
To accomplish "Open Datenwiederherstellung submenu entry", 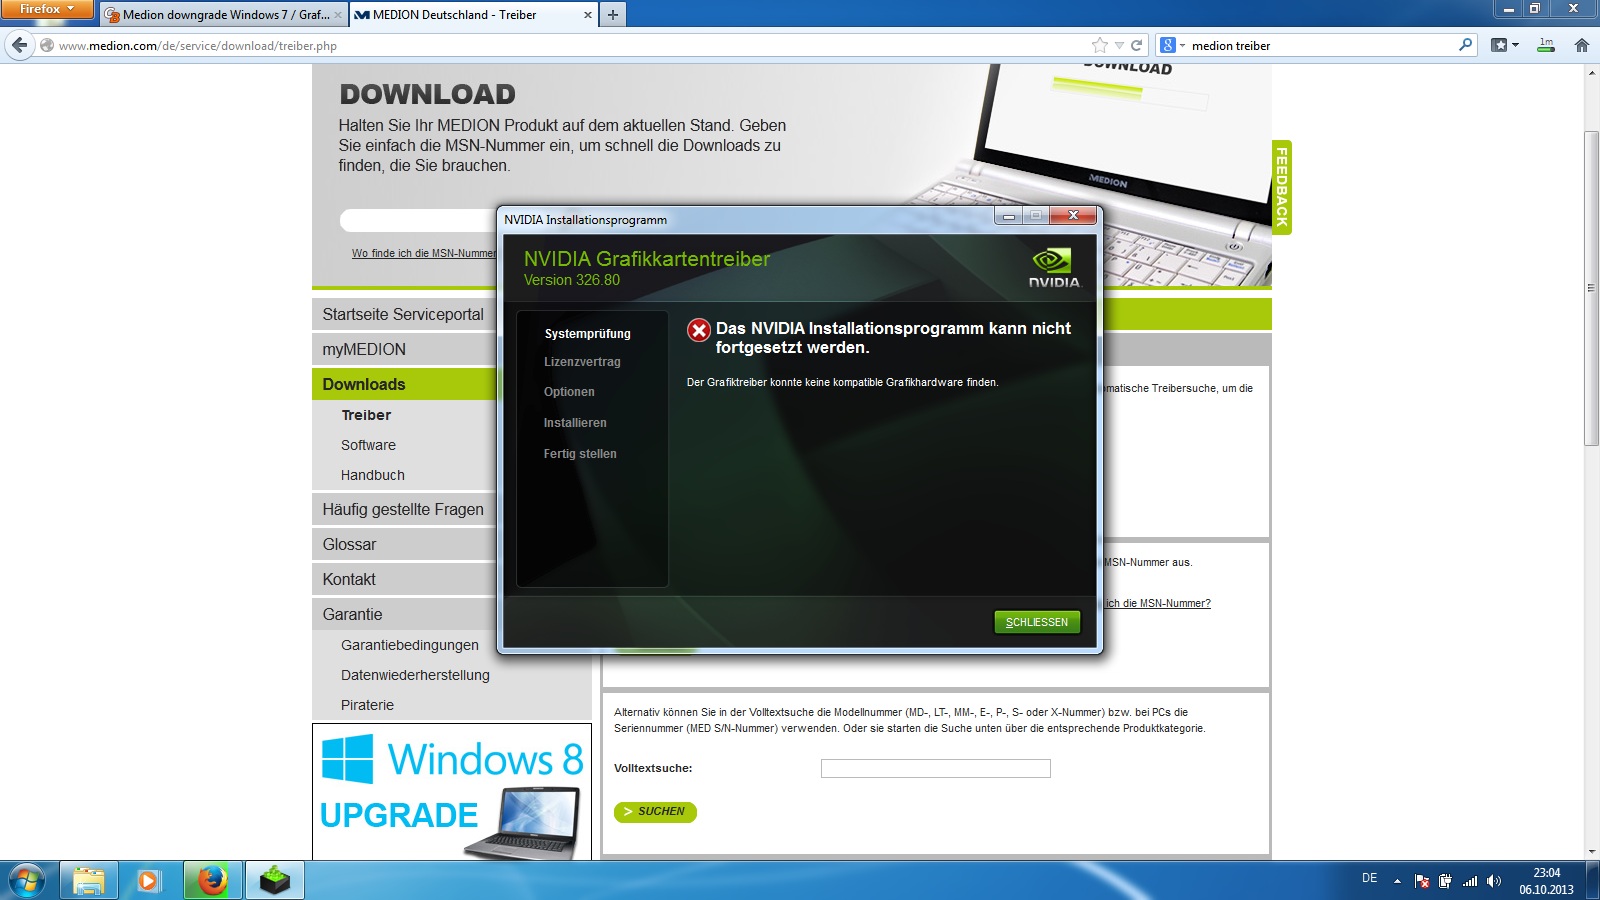I will pos(415,675).
